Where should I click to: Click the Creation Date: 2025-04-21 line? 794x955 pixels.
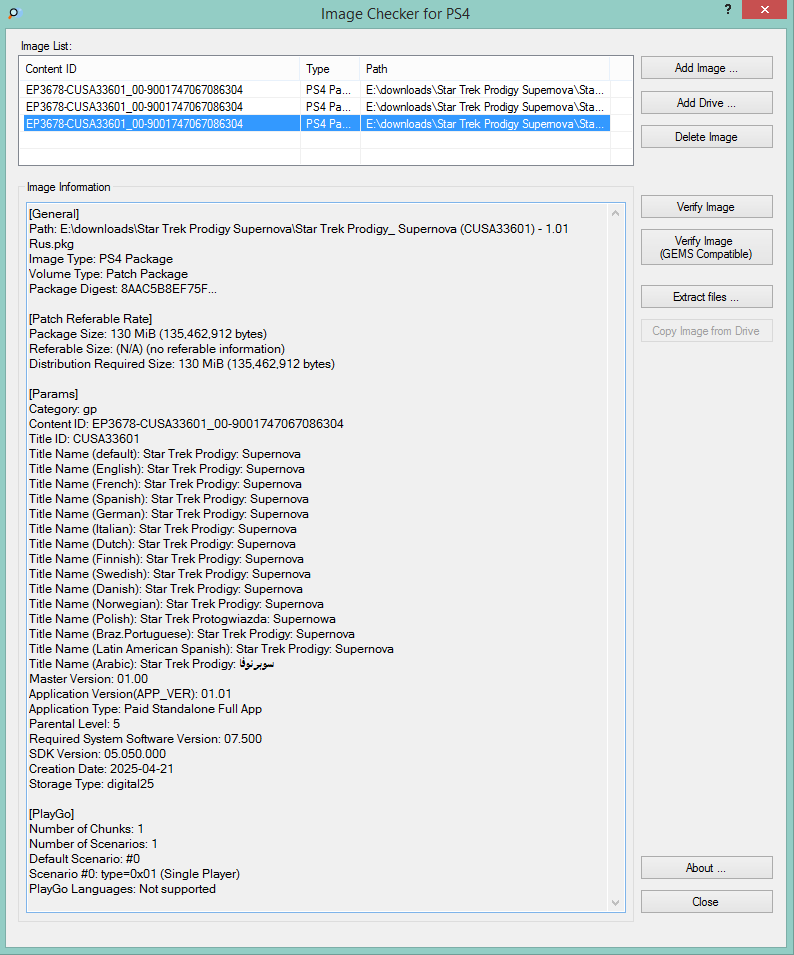coord(101,769)
